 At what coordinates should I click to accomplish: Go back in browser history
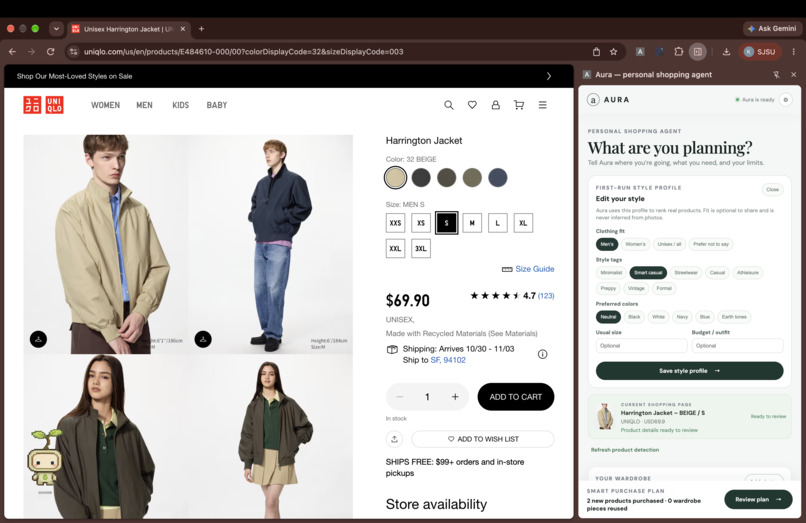tap(12, 51)
